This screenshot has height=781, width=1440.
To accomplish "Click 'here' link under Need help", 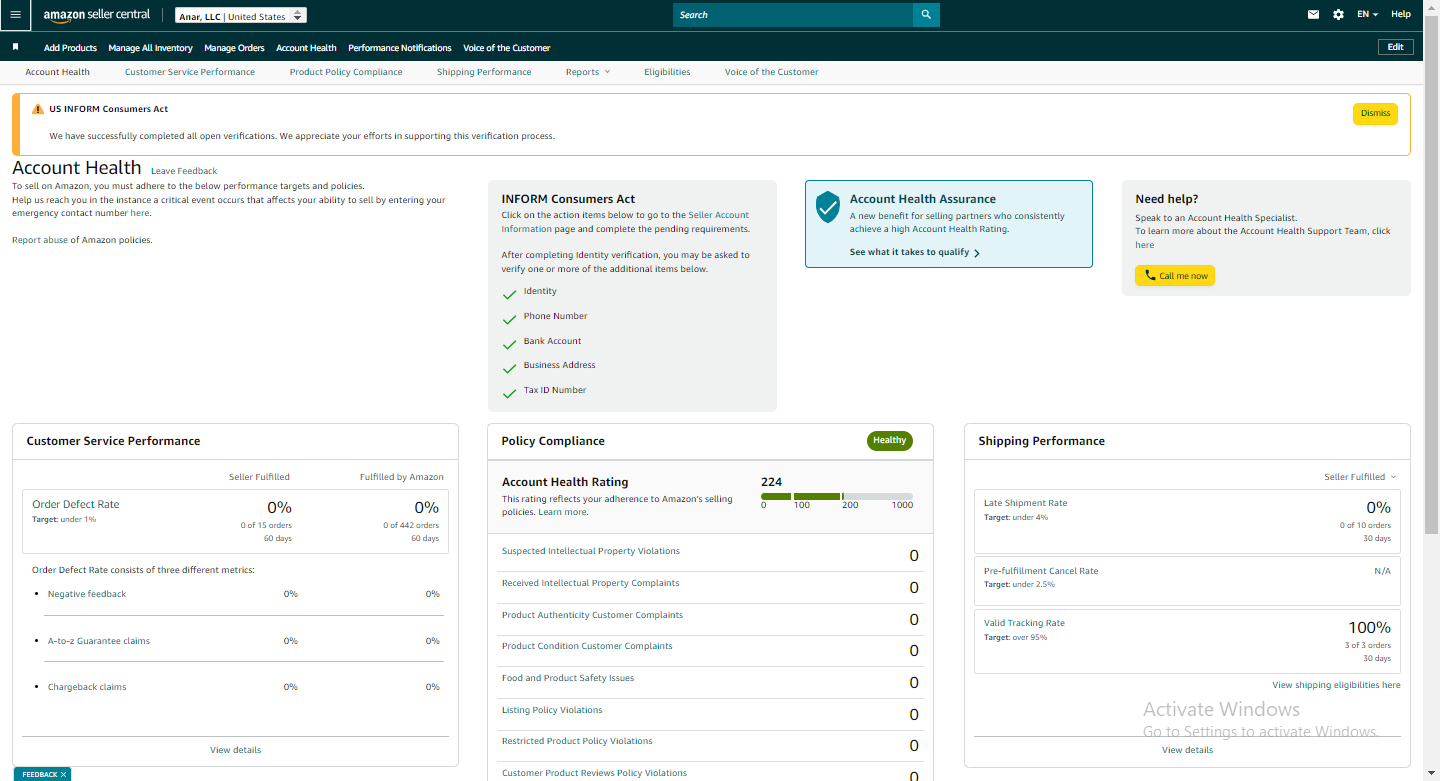I will click(x=1144, y=245).
